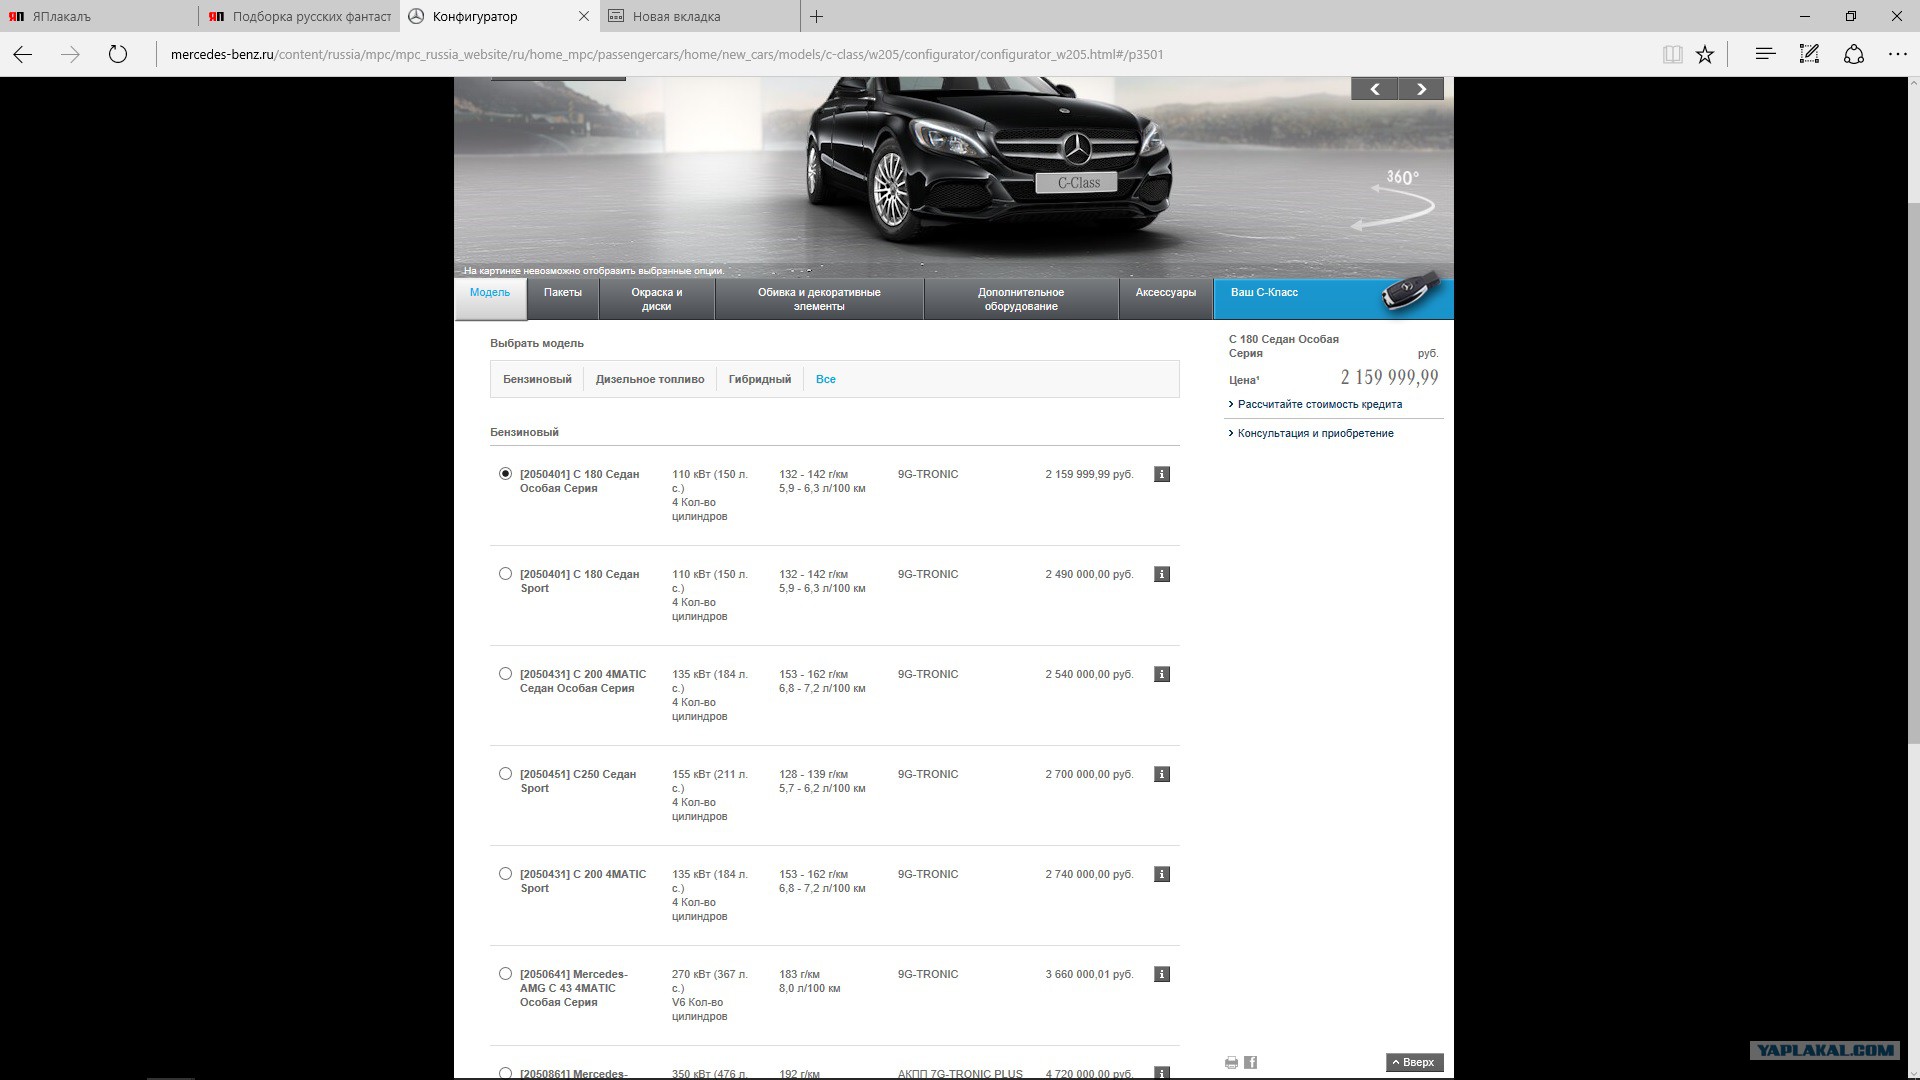Open reading view in the address bar

tap(1672, 54)
